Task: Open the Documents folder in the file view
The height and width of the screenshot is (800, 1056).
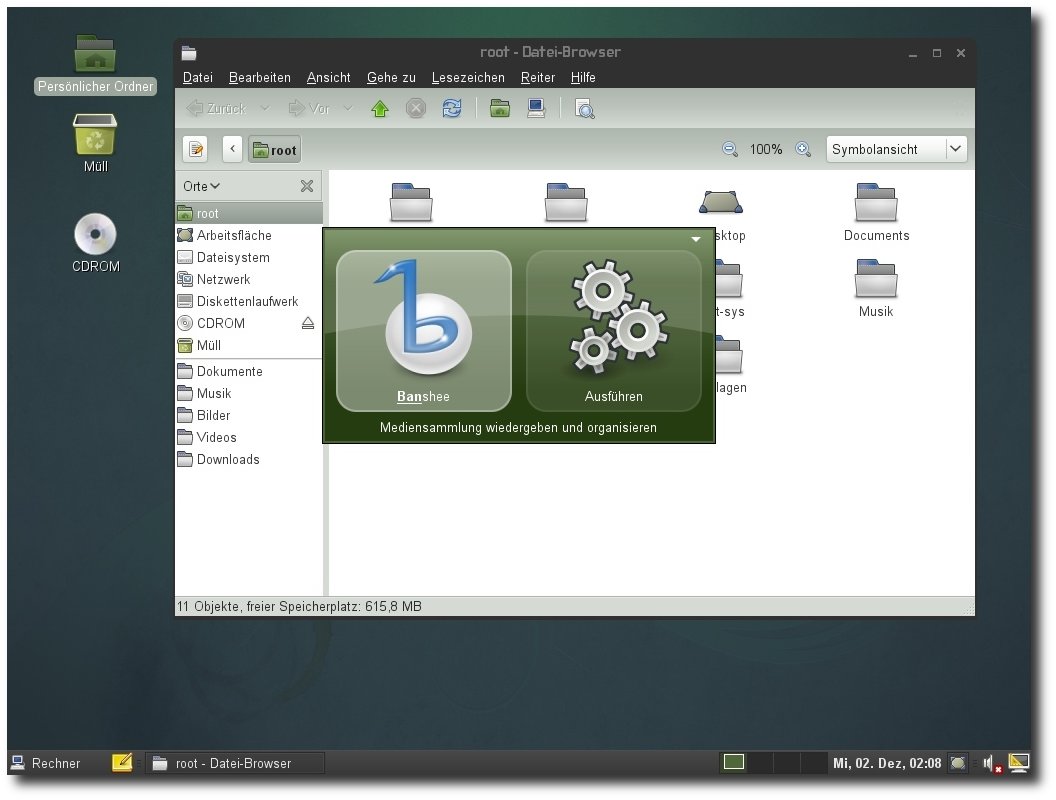Action: [x=876, y=213]
